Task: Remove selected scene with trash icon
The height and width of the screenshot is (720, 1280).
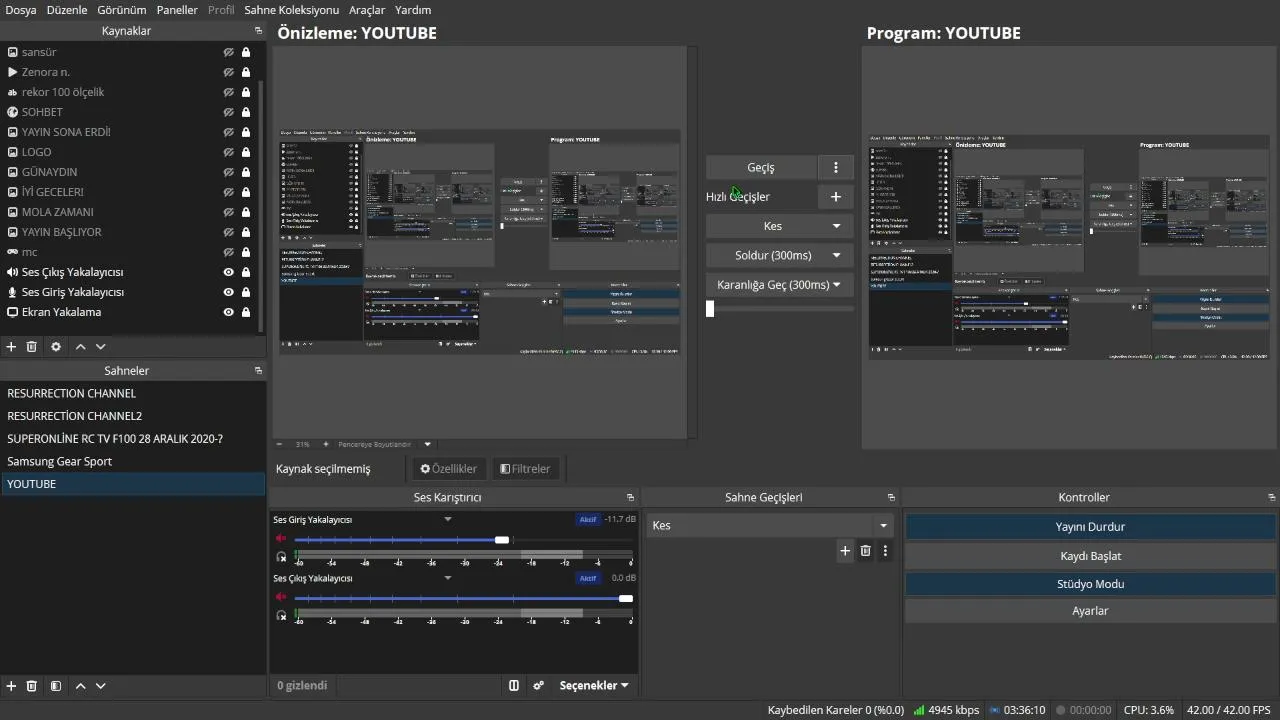Action: (x=32, y=686)
